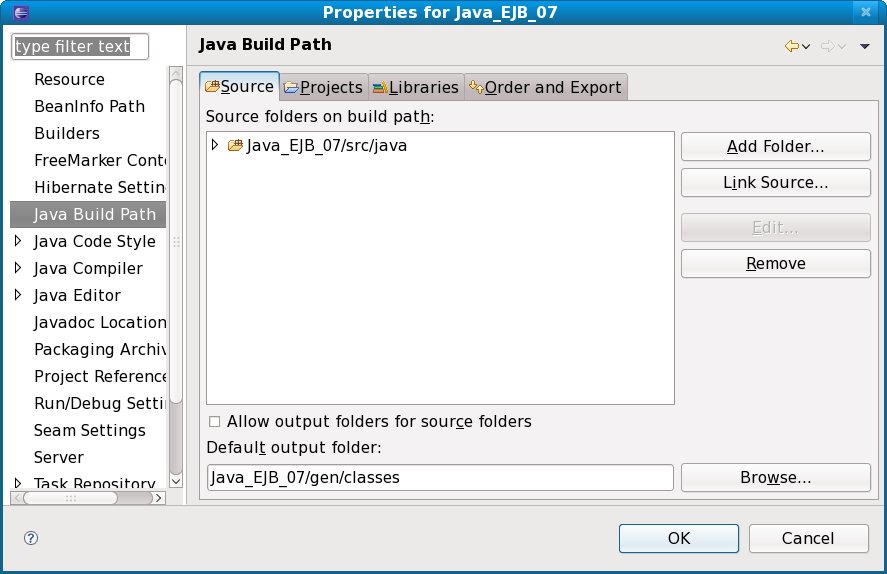This screenshot has width=887, height=574.
Task: Click the Eclipse icon in title bar
Action: [x=14, y=12]
